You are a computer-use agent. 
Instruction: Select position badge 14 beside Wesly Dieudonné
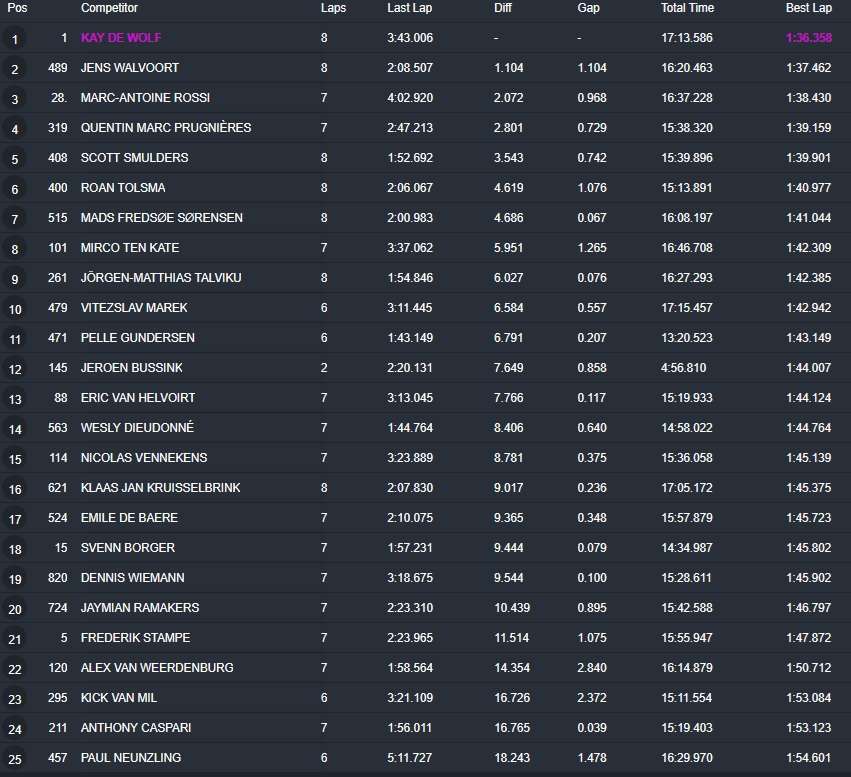[x=14, y=429]
